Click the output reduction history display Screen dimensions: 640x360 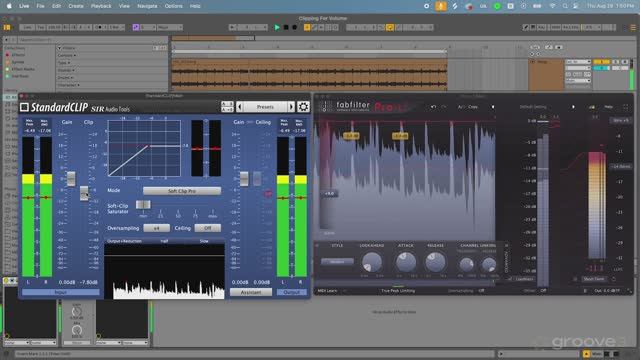164,271
